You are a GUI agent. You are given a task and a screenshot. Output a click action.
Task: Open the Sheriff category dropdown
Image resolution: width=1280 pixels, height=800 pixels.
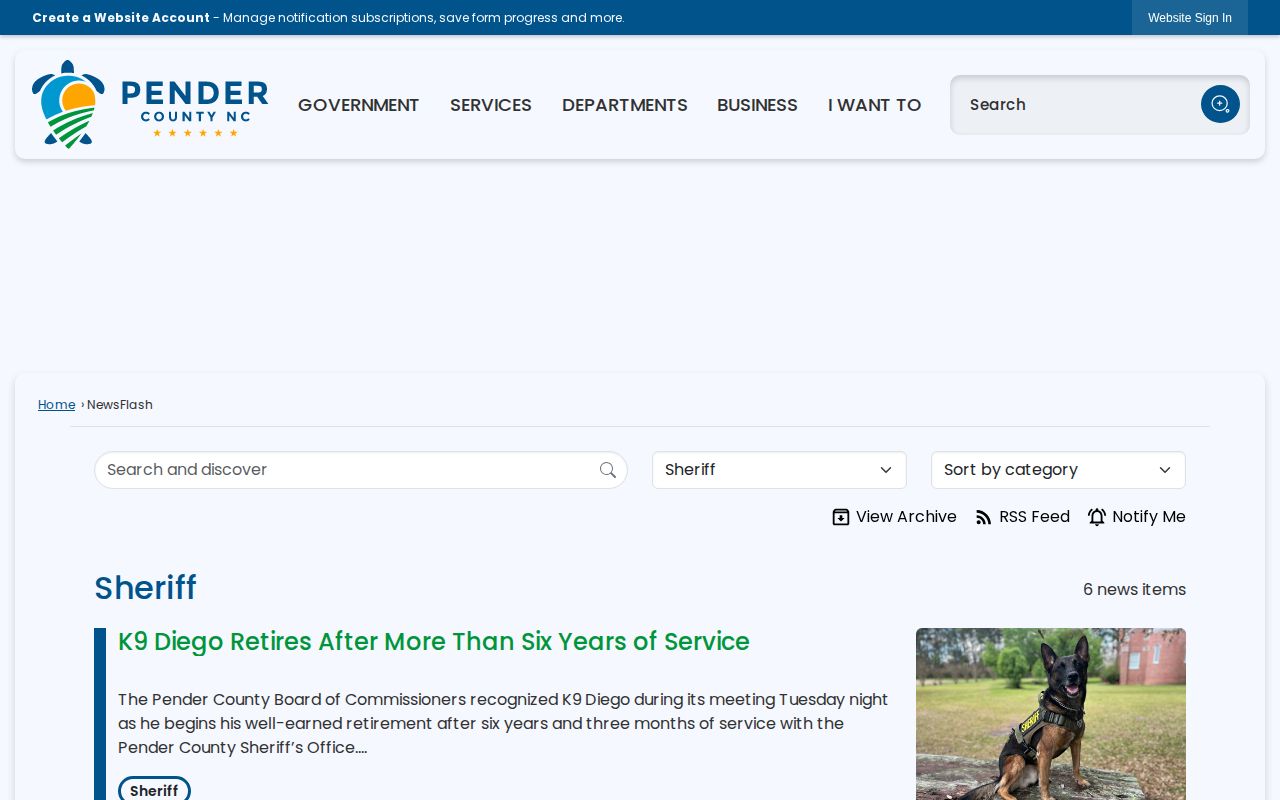click(779, 470)
